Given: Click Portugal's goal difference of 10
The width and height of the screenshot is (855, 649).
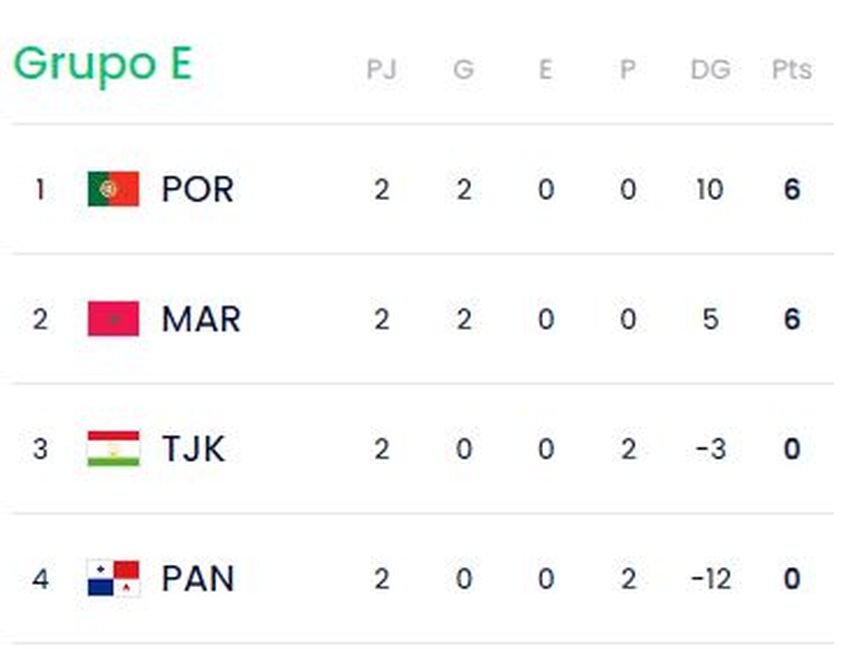Looking at the screenshot, I should pos(709,189).
